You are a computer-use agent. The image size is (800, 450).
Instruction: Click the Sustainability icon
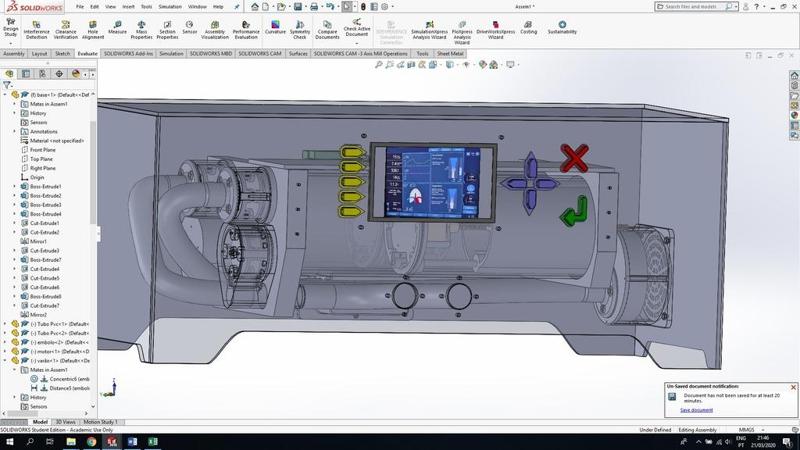click(x=561, y=27)
